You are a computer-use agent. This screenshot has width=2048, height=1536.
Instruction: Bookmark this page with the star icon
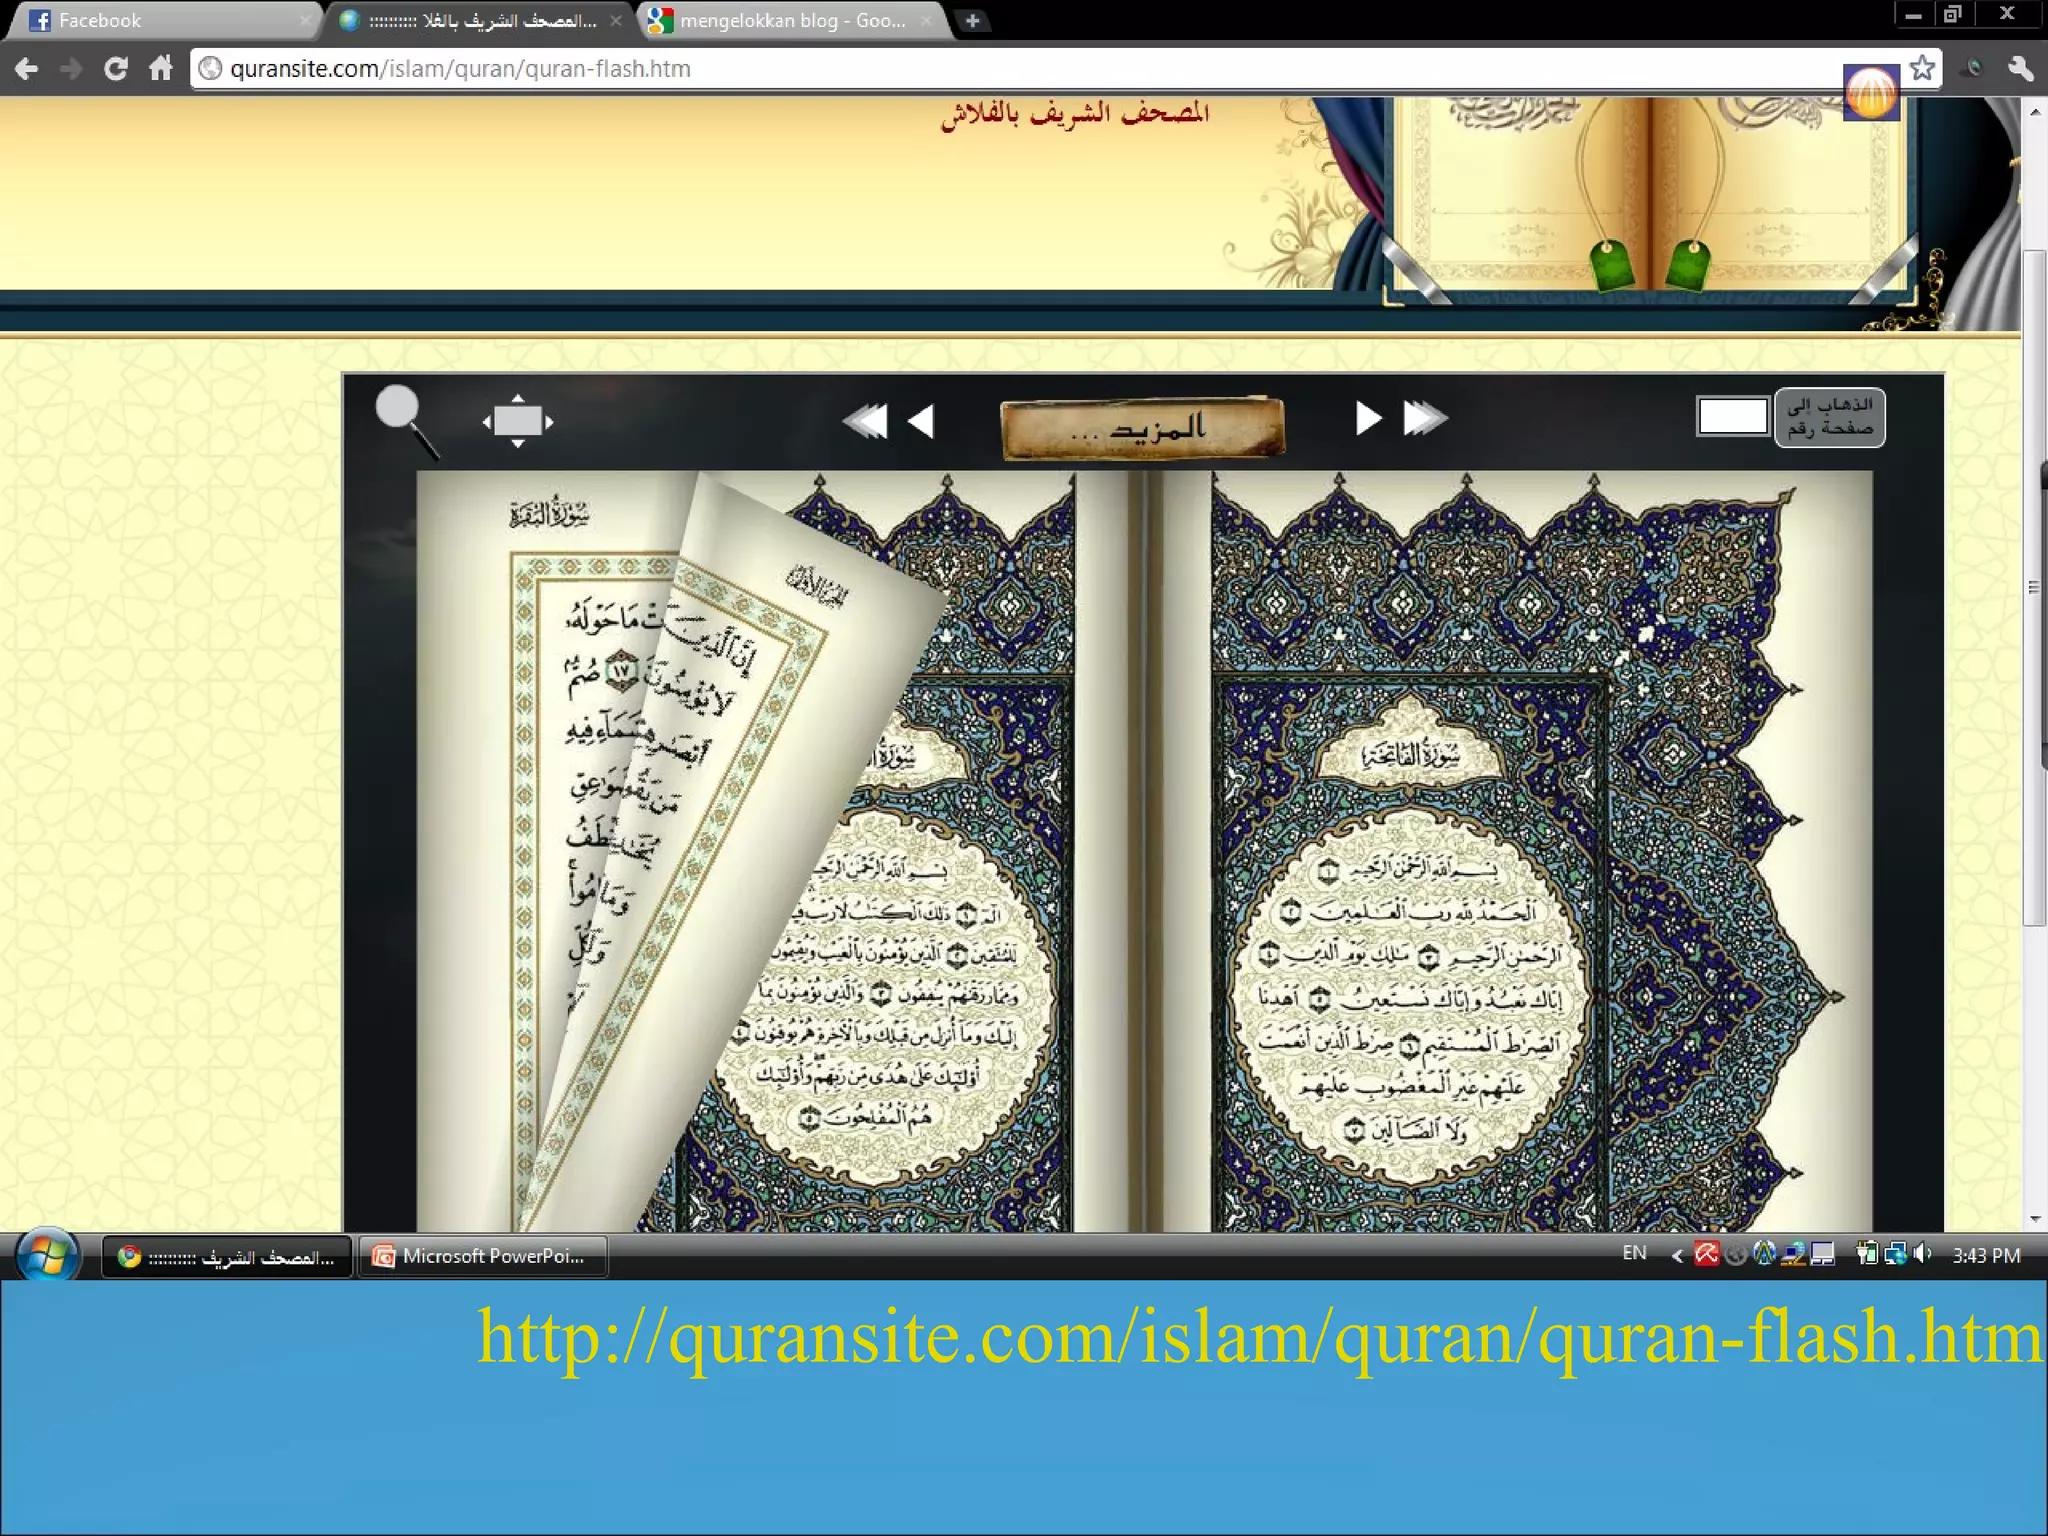click(1921, 68)
